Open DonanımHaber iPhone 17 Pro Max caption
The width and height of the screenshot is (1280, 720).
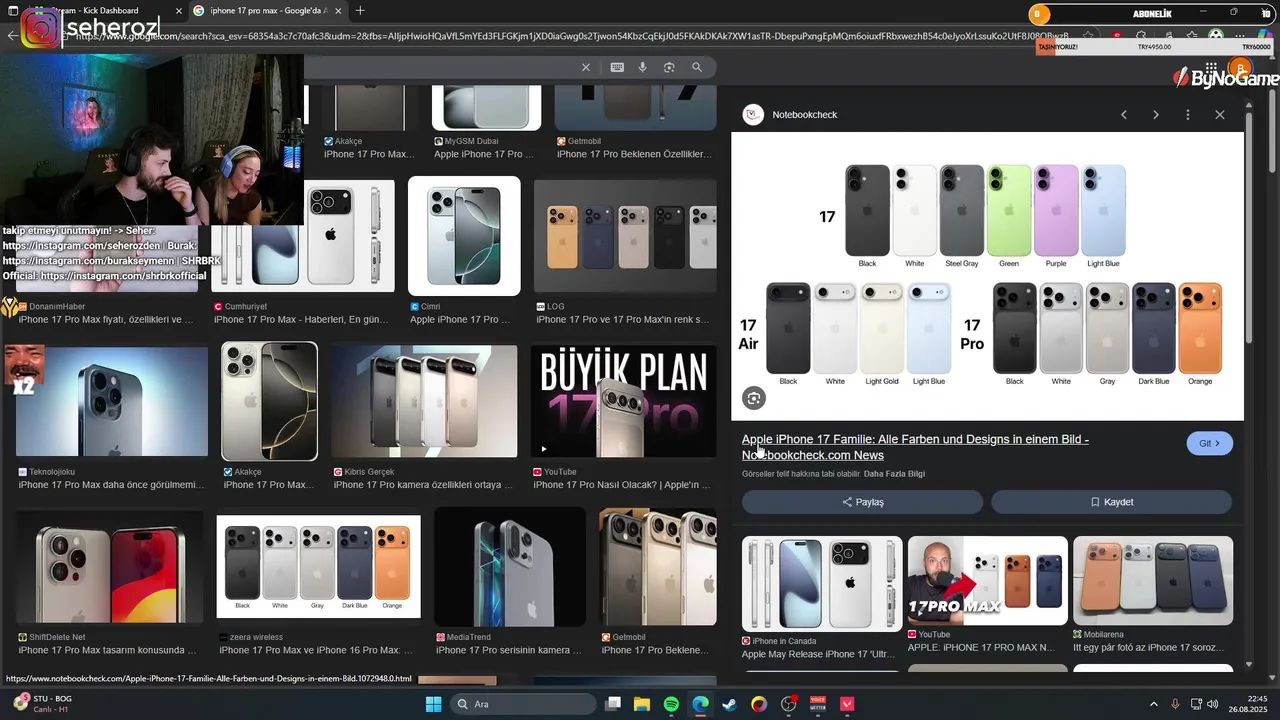106,320
